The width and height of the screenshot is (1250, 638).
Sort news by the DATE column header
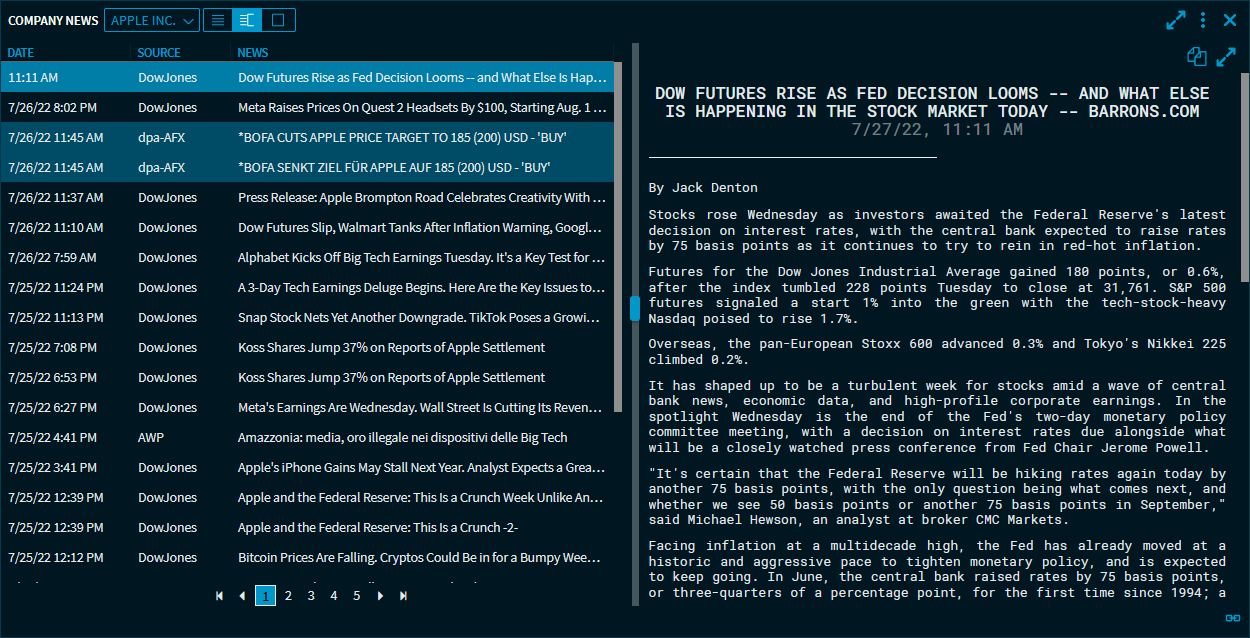coord(21,52)
